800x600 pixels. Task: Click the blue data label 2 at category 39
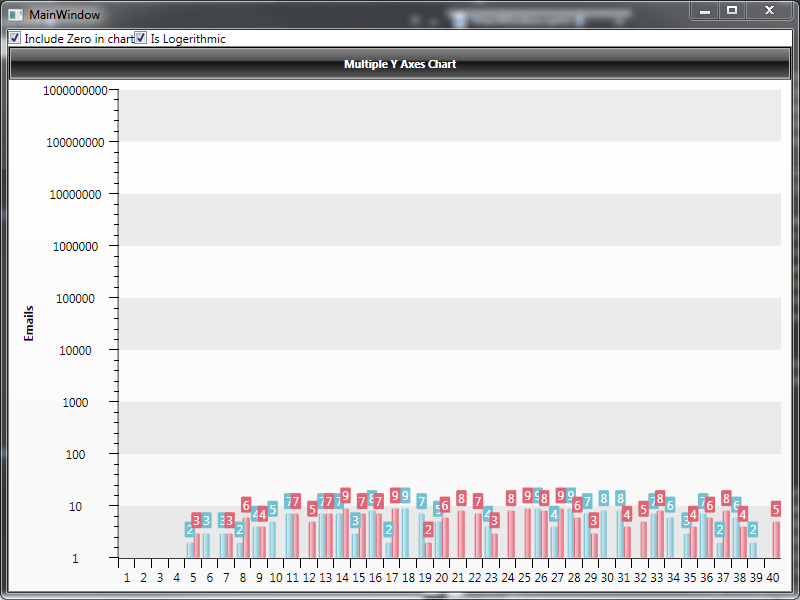coord(753,530)
